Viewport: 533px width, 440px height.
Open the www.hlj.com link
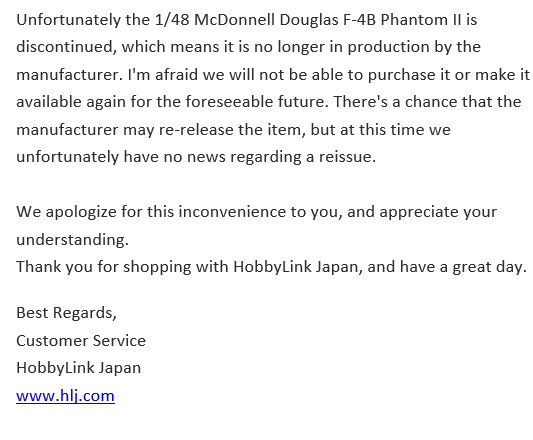coord(65,396)
